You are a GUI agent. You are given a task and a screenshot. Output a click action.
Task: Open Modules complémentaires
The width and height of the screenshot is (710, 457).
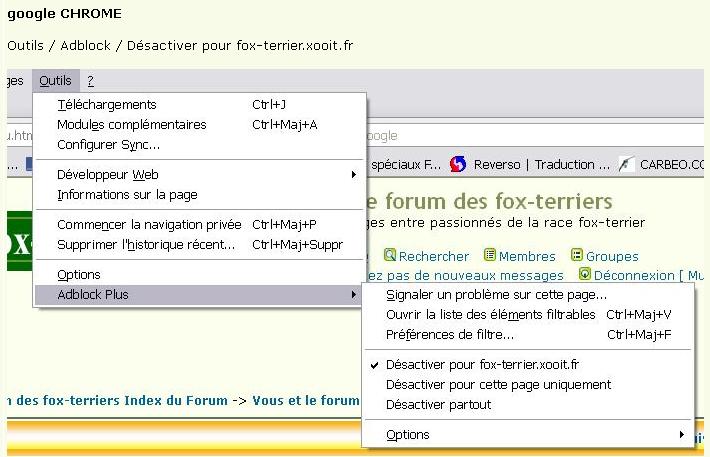(200, 125)
